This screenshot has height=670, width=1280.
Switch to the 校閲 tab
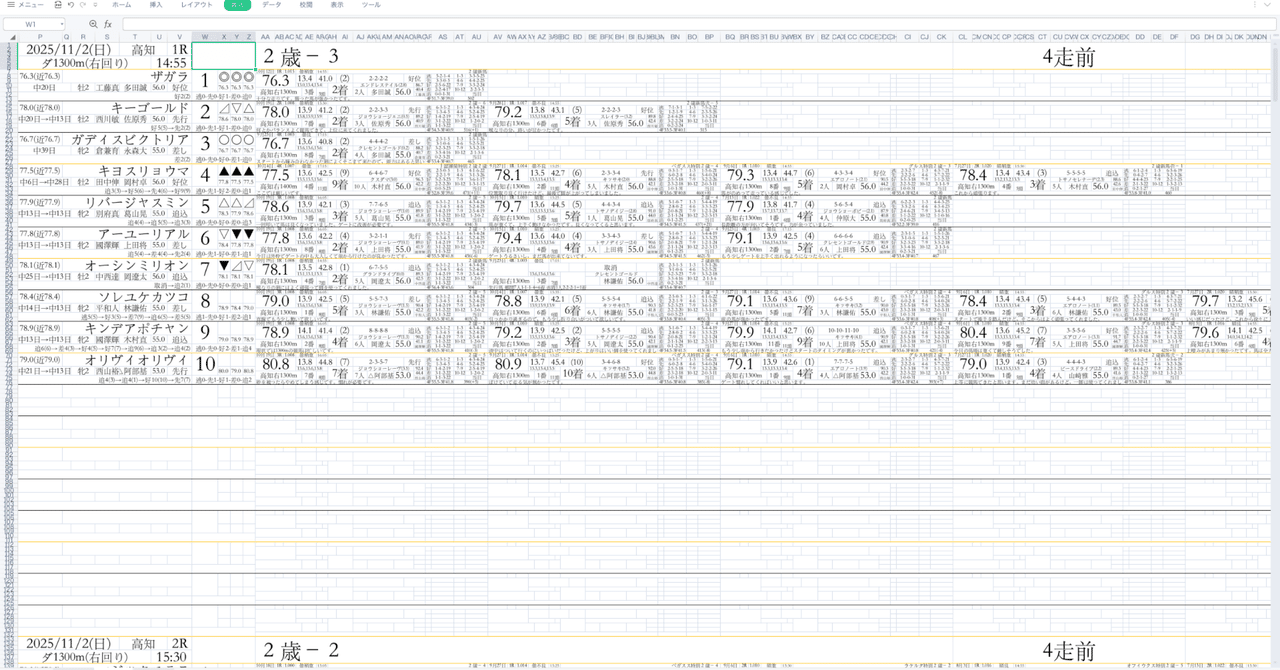point(306,5)
